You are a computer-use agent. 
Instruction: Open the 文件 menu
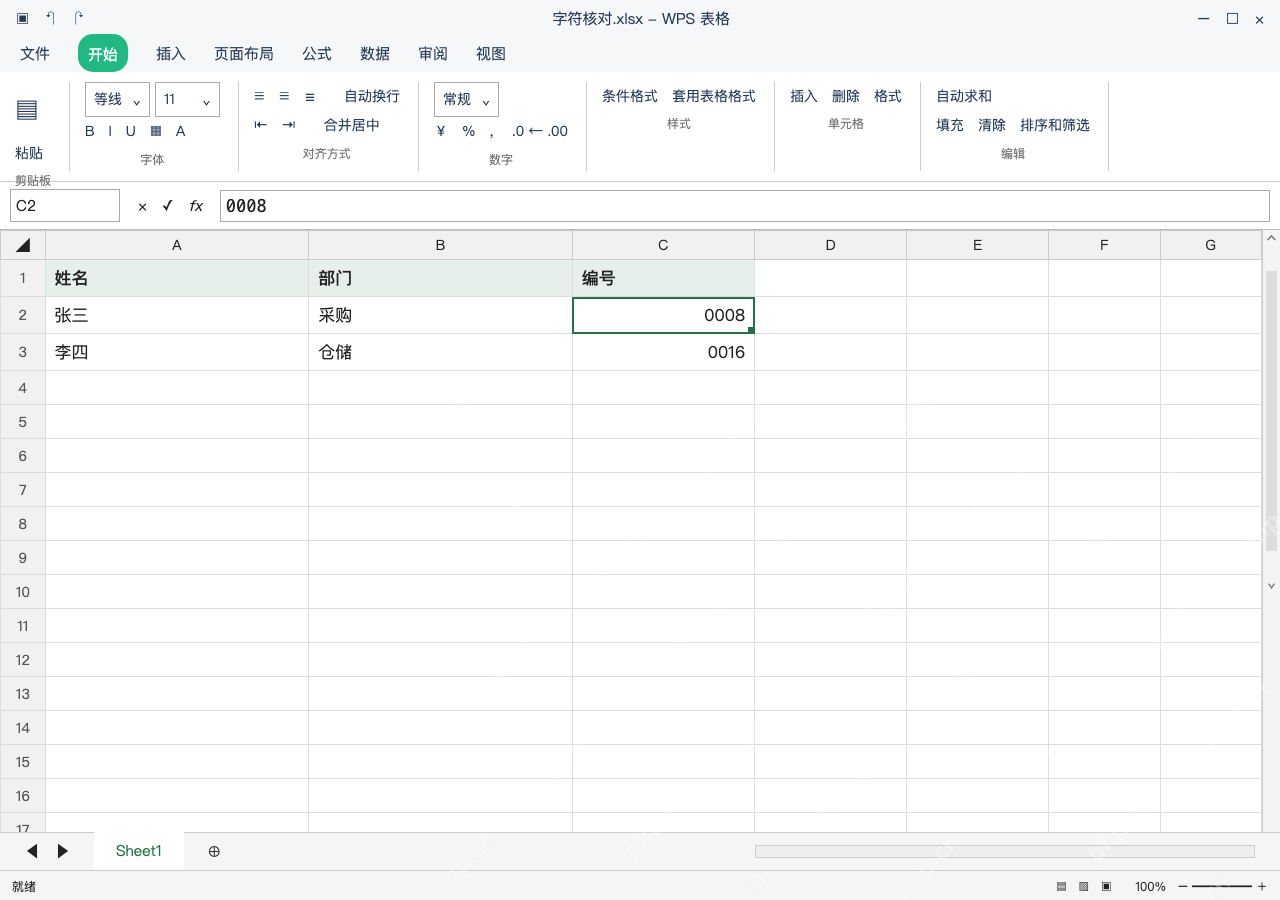(35, 54)
